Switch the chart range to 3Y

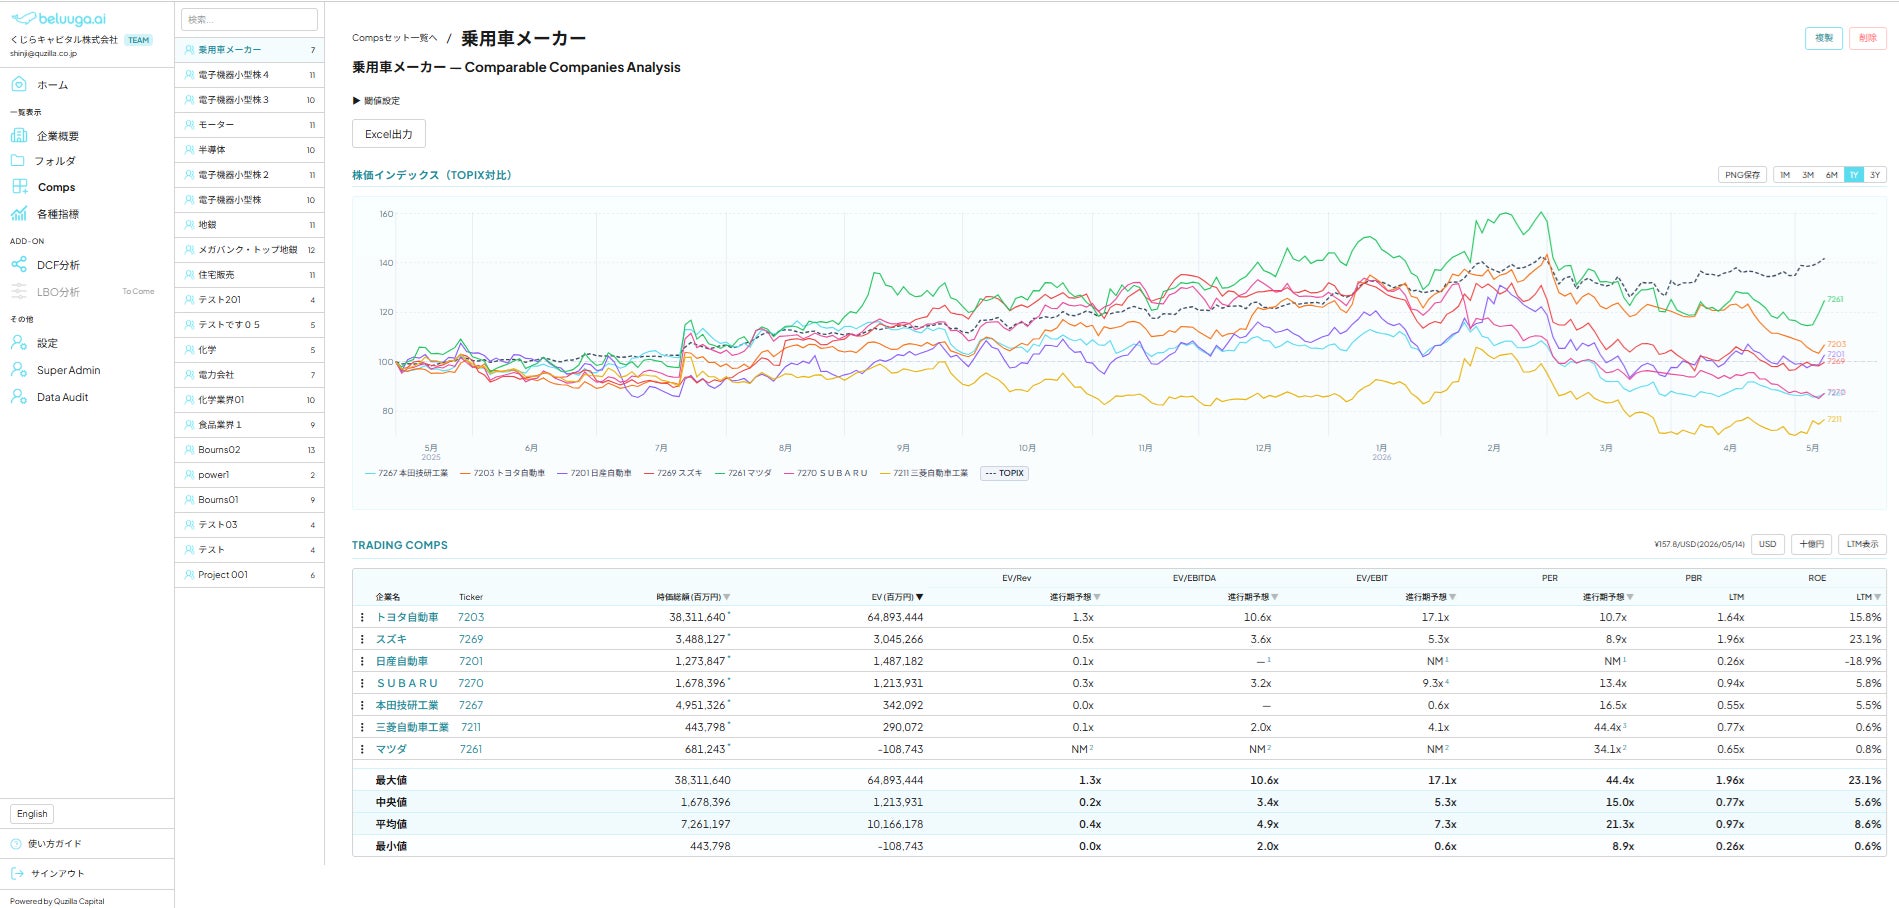click(1875, 175)
